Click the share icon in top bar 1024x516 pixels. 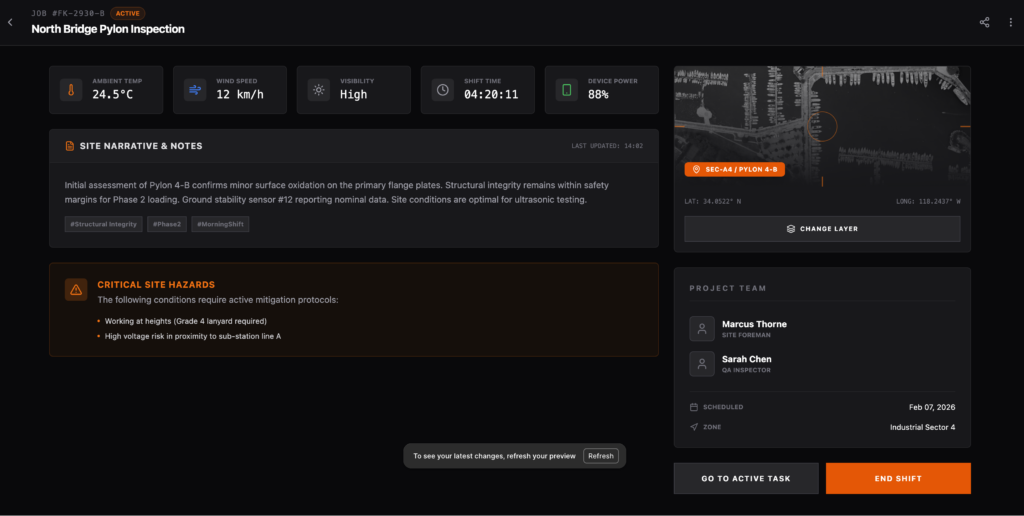[985, 22]
